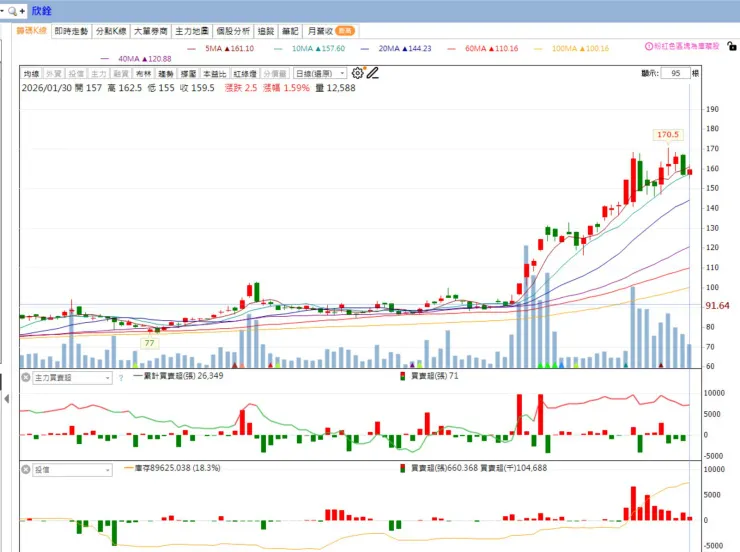Select the pencil drawing tool icon
740x552 pixels.
tap(373, 73)
